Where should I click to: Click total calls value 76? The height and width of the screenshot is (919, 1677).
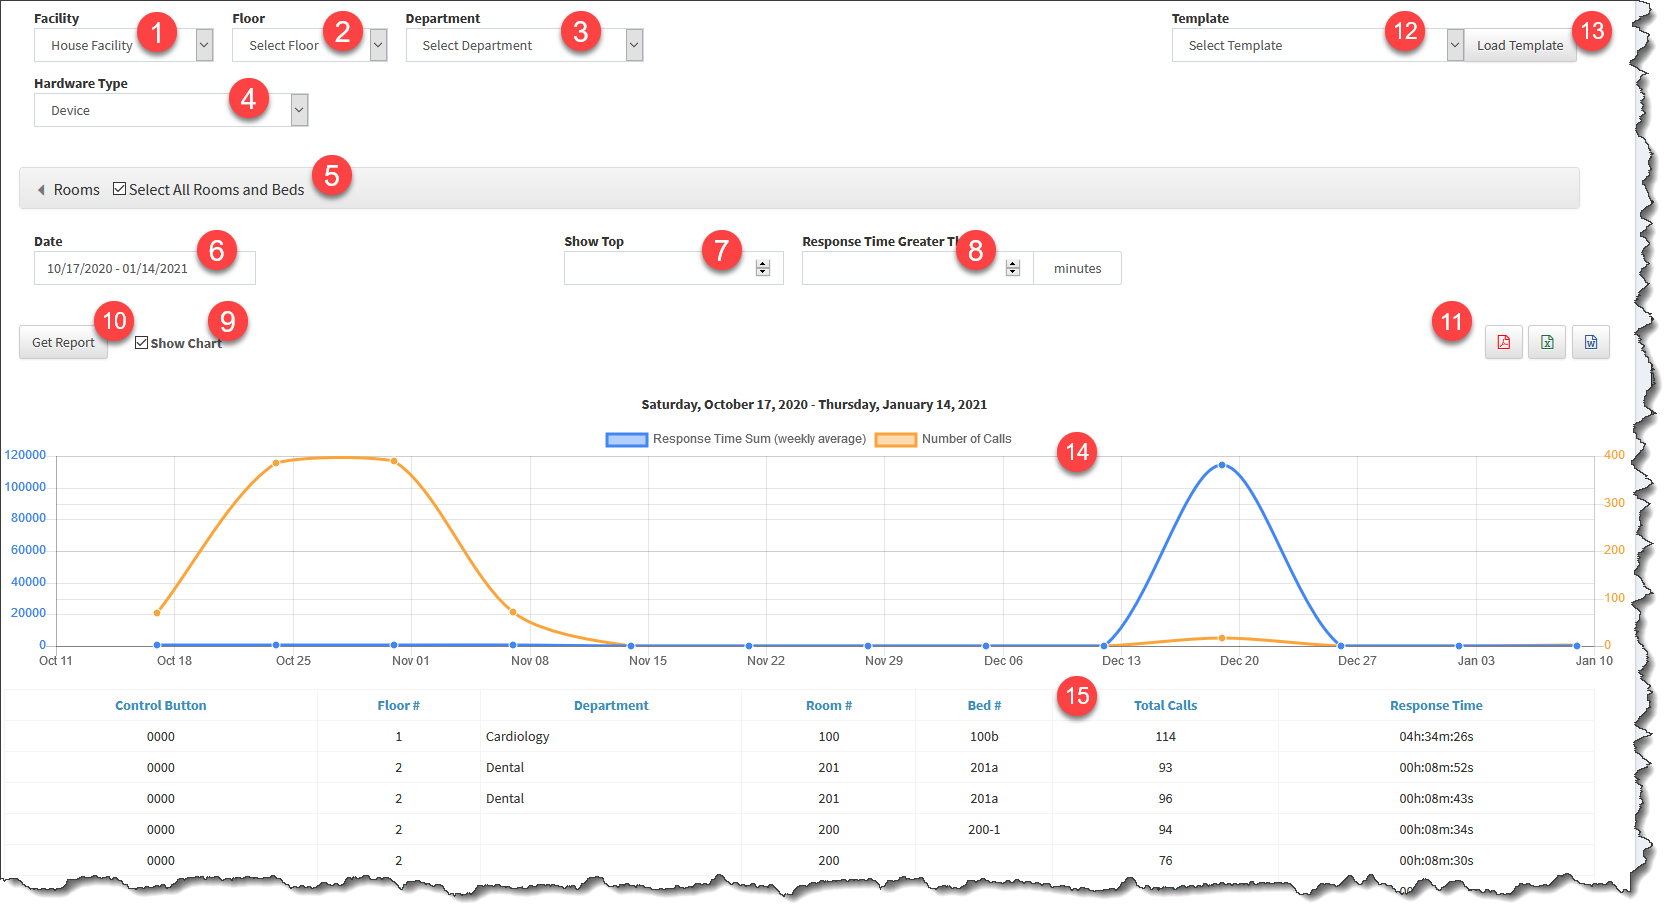[1165, 860]
